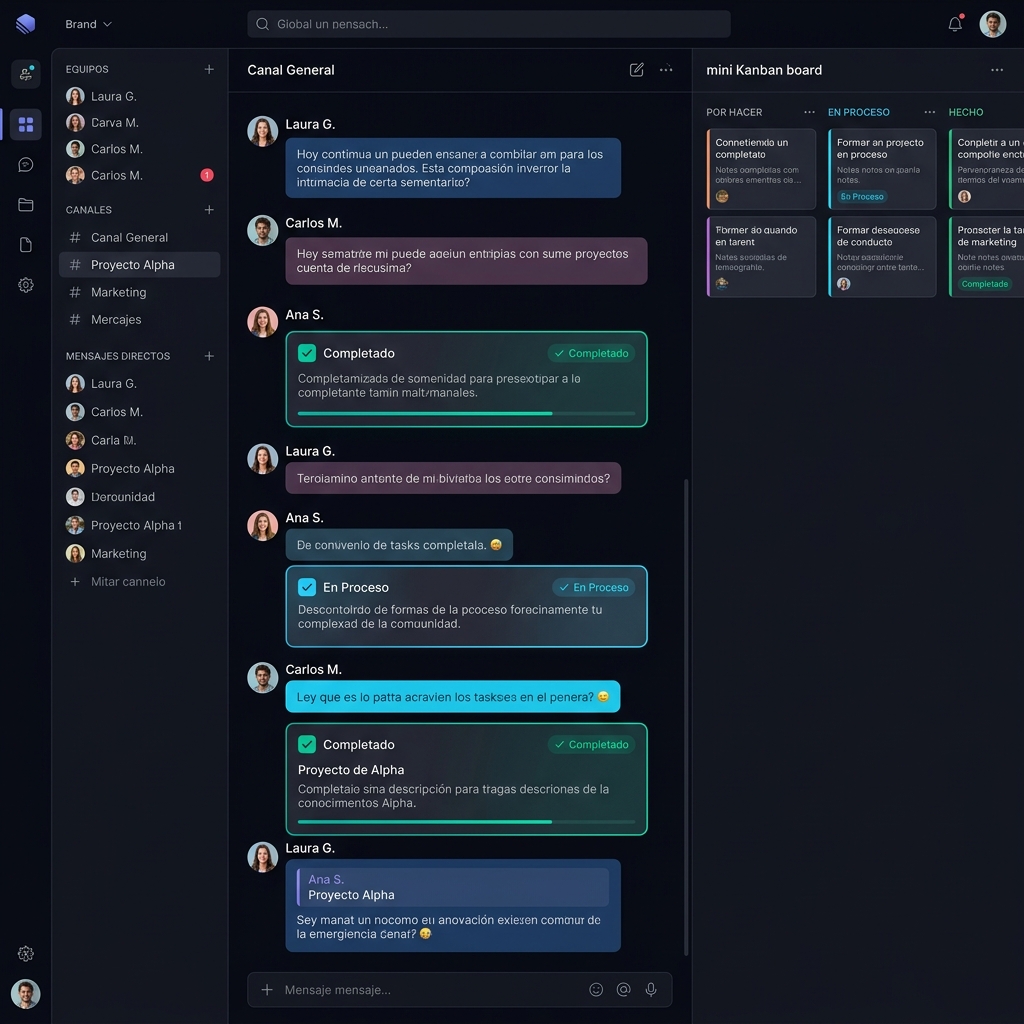This screenshot has width=1024, height=1024.
Task: Open the bottom settings gear icon
Action: pyautogui.click(x=26, y=953)
